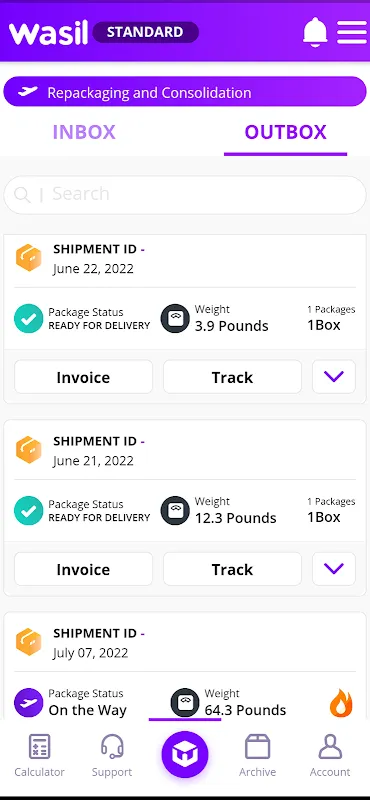Track the June 22 shipment
The image size is (370, 800).
pyautogui.click(x=232, y=377)
